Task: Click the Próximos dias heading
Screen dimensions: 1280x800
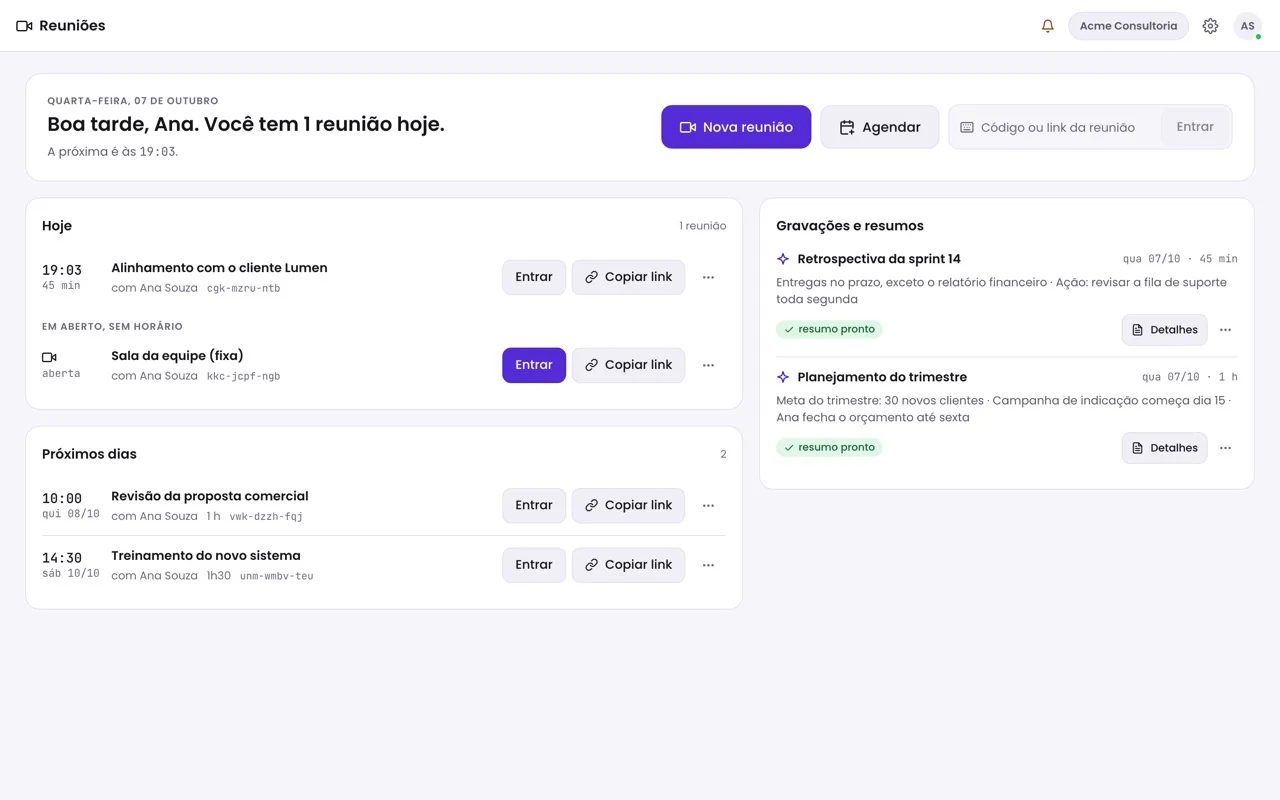Action: coord(89,454)
